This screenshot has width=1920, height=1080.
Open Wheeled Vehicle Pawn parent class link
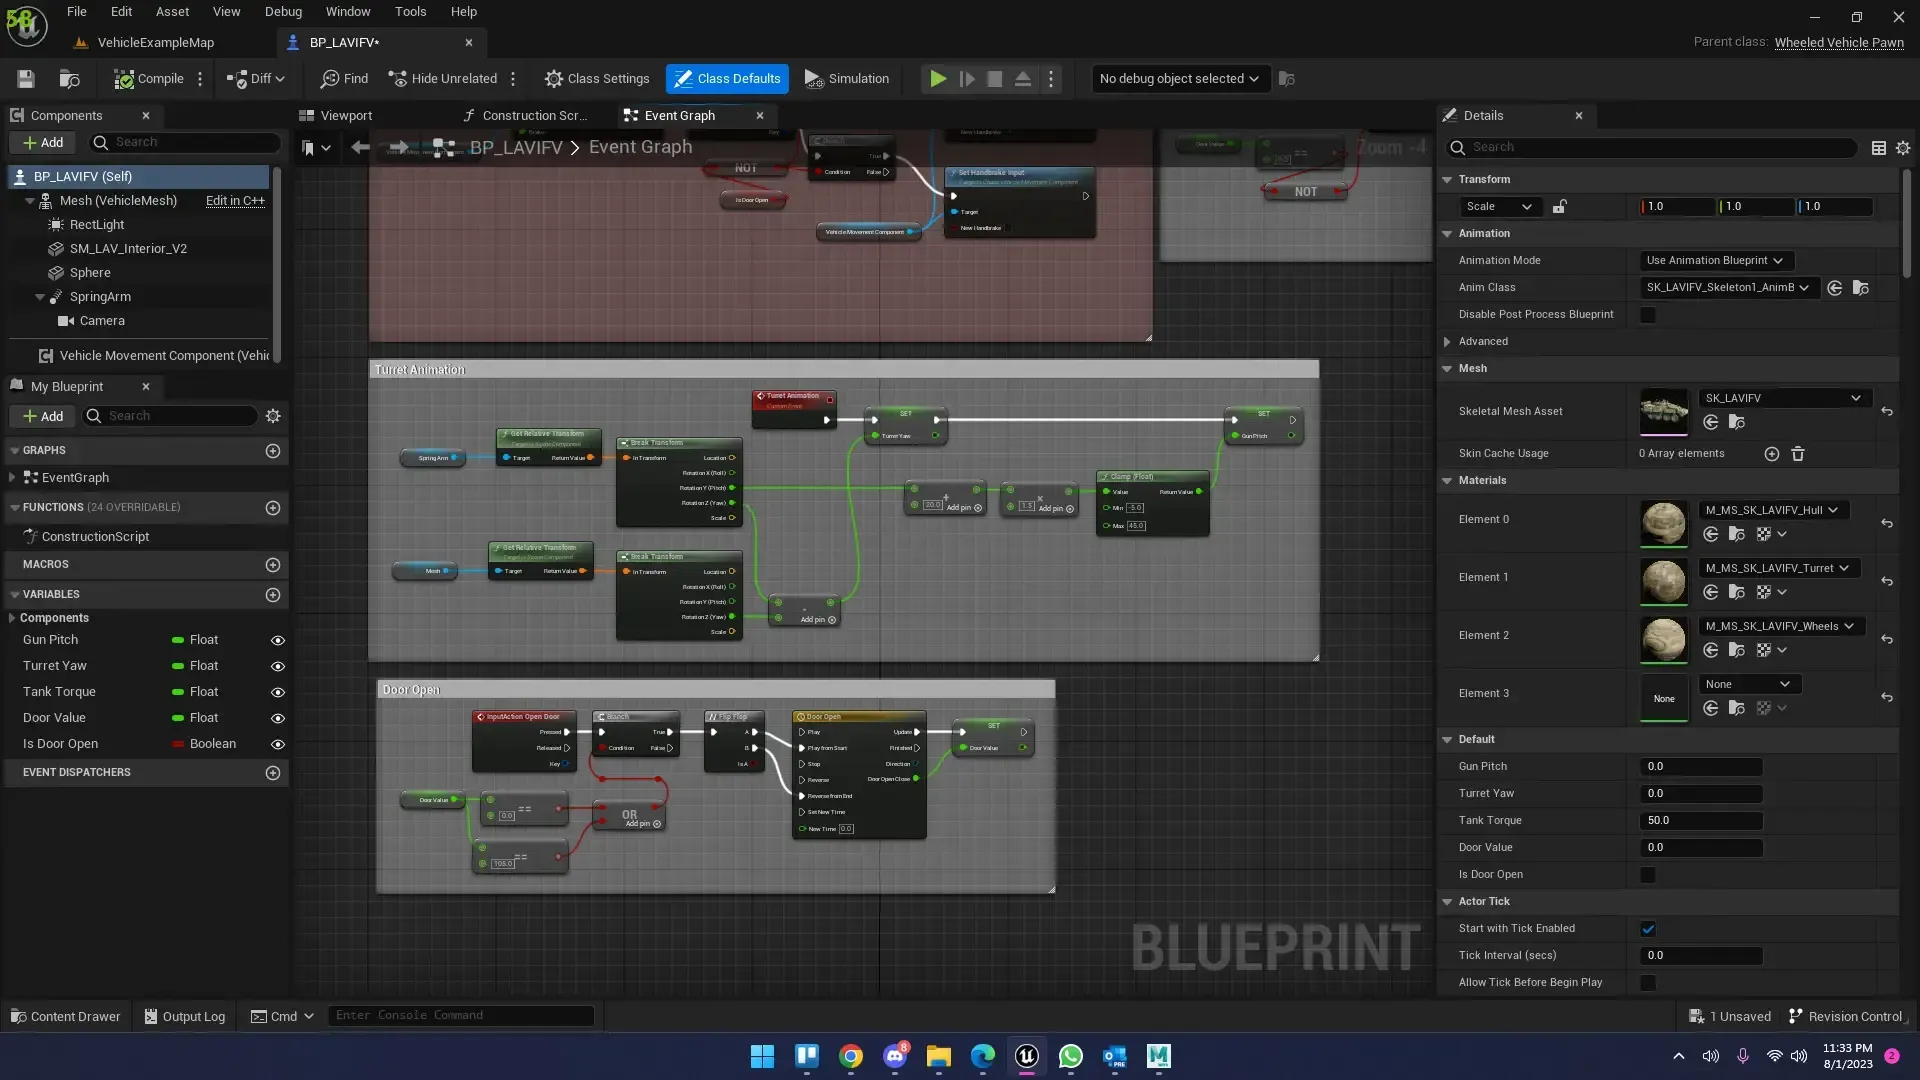click(x=1838, y=42)
